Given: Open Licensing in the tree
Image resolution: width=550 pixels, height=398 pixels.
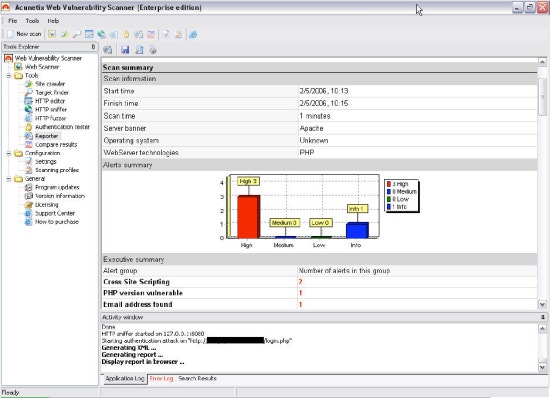Looking at the screenshot, I should coord(47,204).
